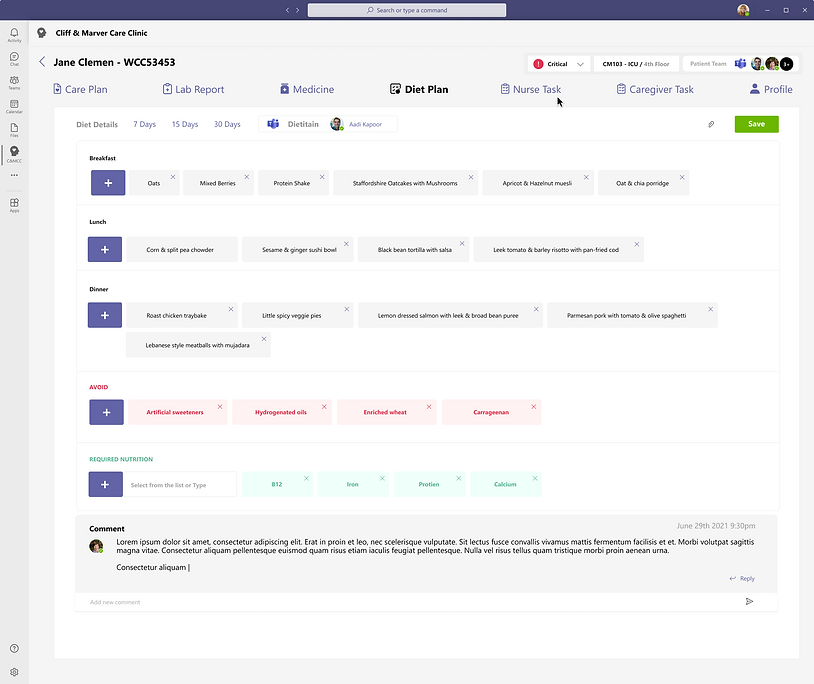Switch to the Nurse Task tab
This screenshot has height=684, width=814.
click(x=531, y=89)
